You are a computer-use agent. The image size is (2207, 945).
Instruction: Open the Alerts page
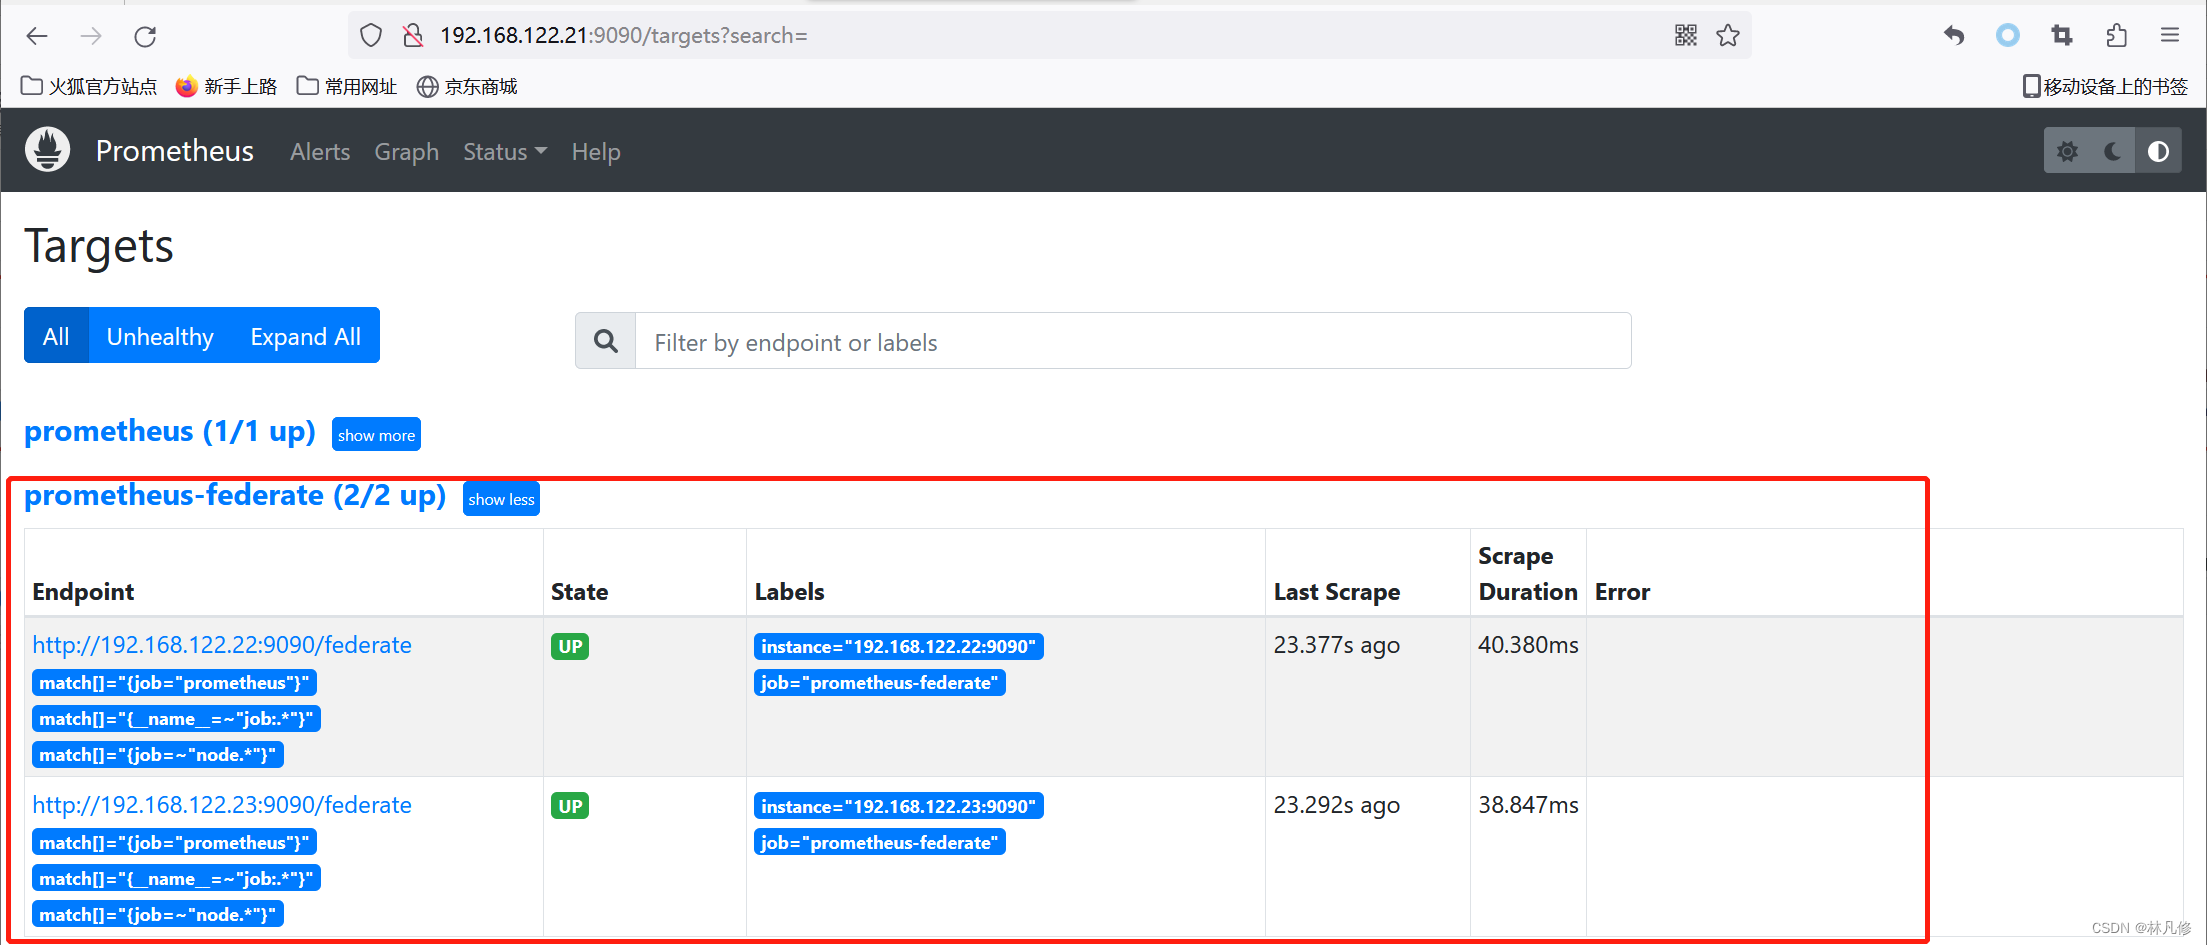[x=320, y=152]
